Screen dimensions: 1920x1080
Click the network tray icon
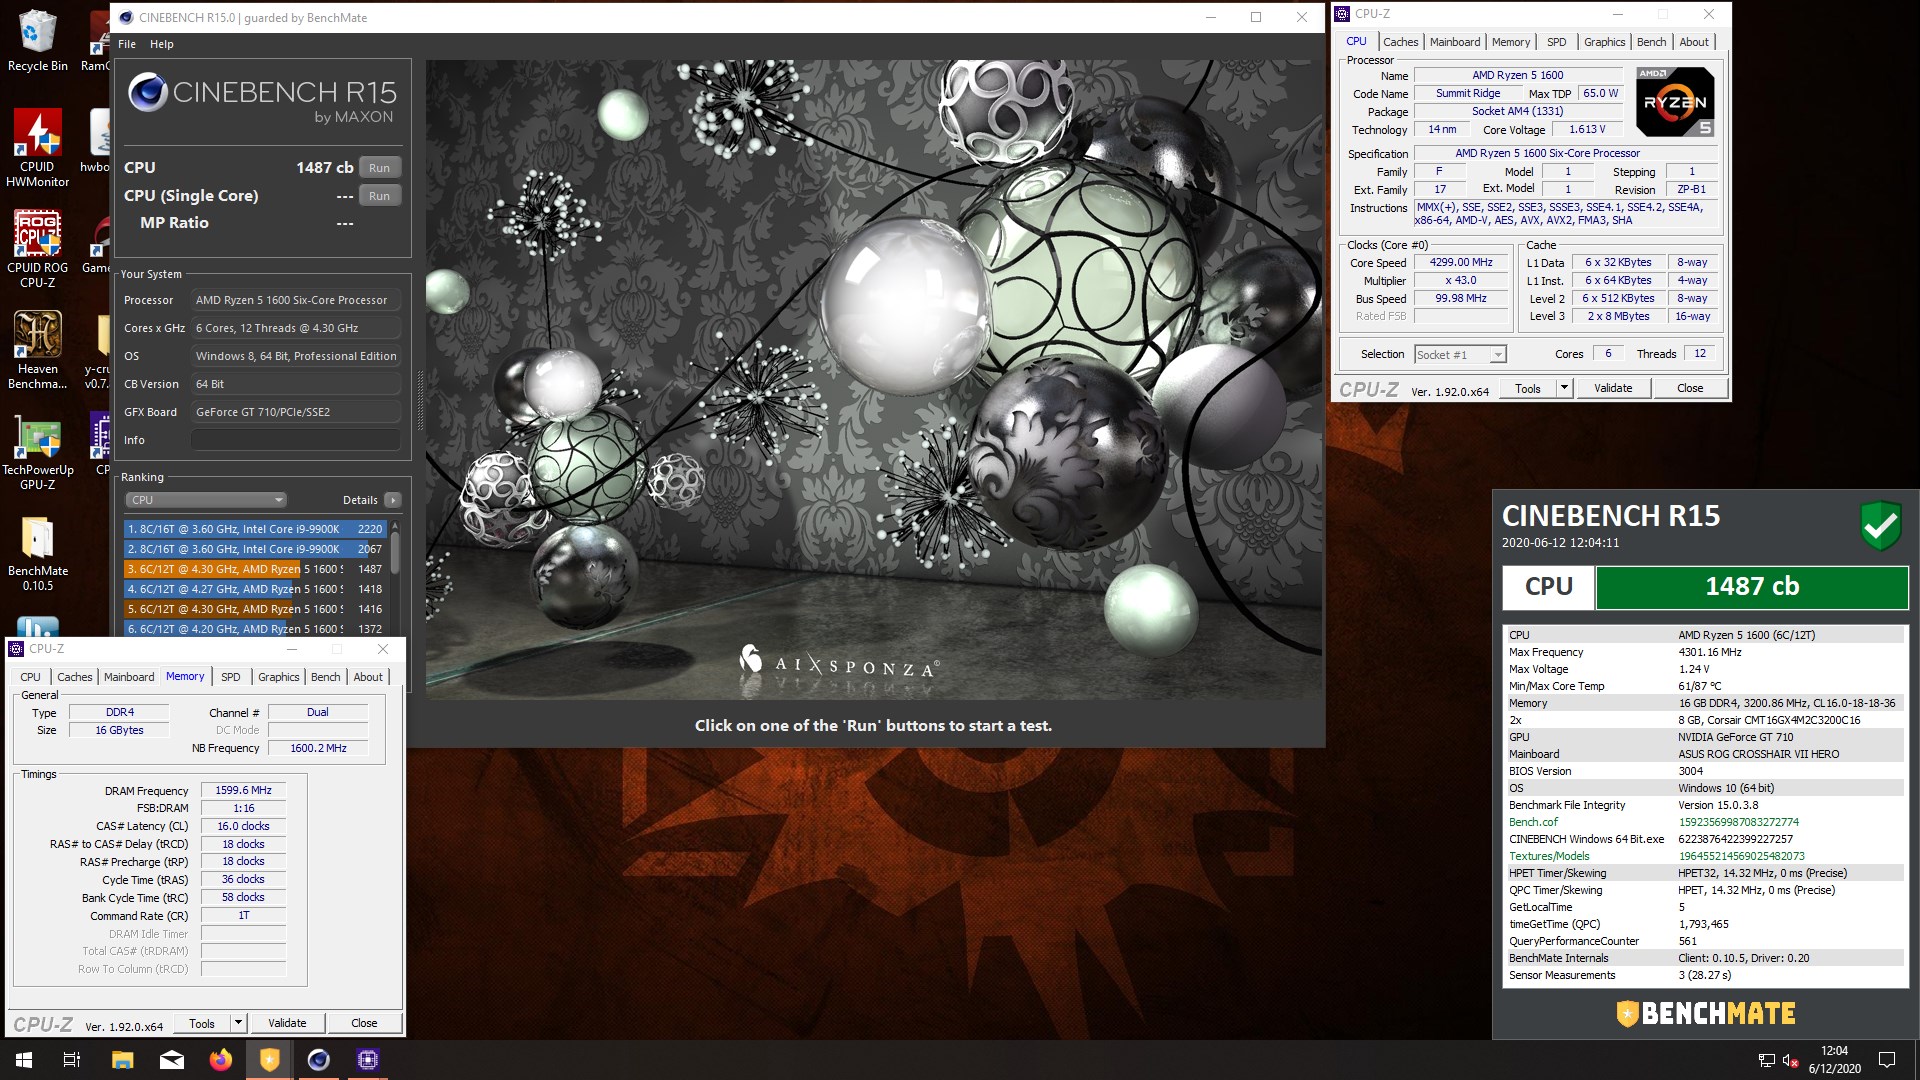coord(1766,1061)
